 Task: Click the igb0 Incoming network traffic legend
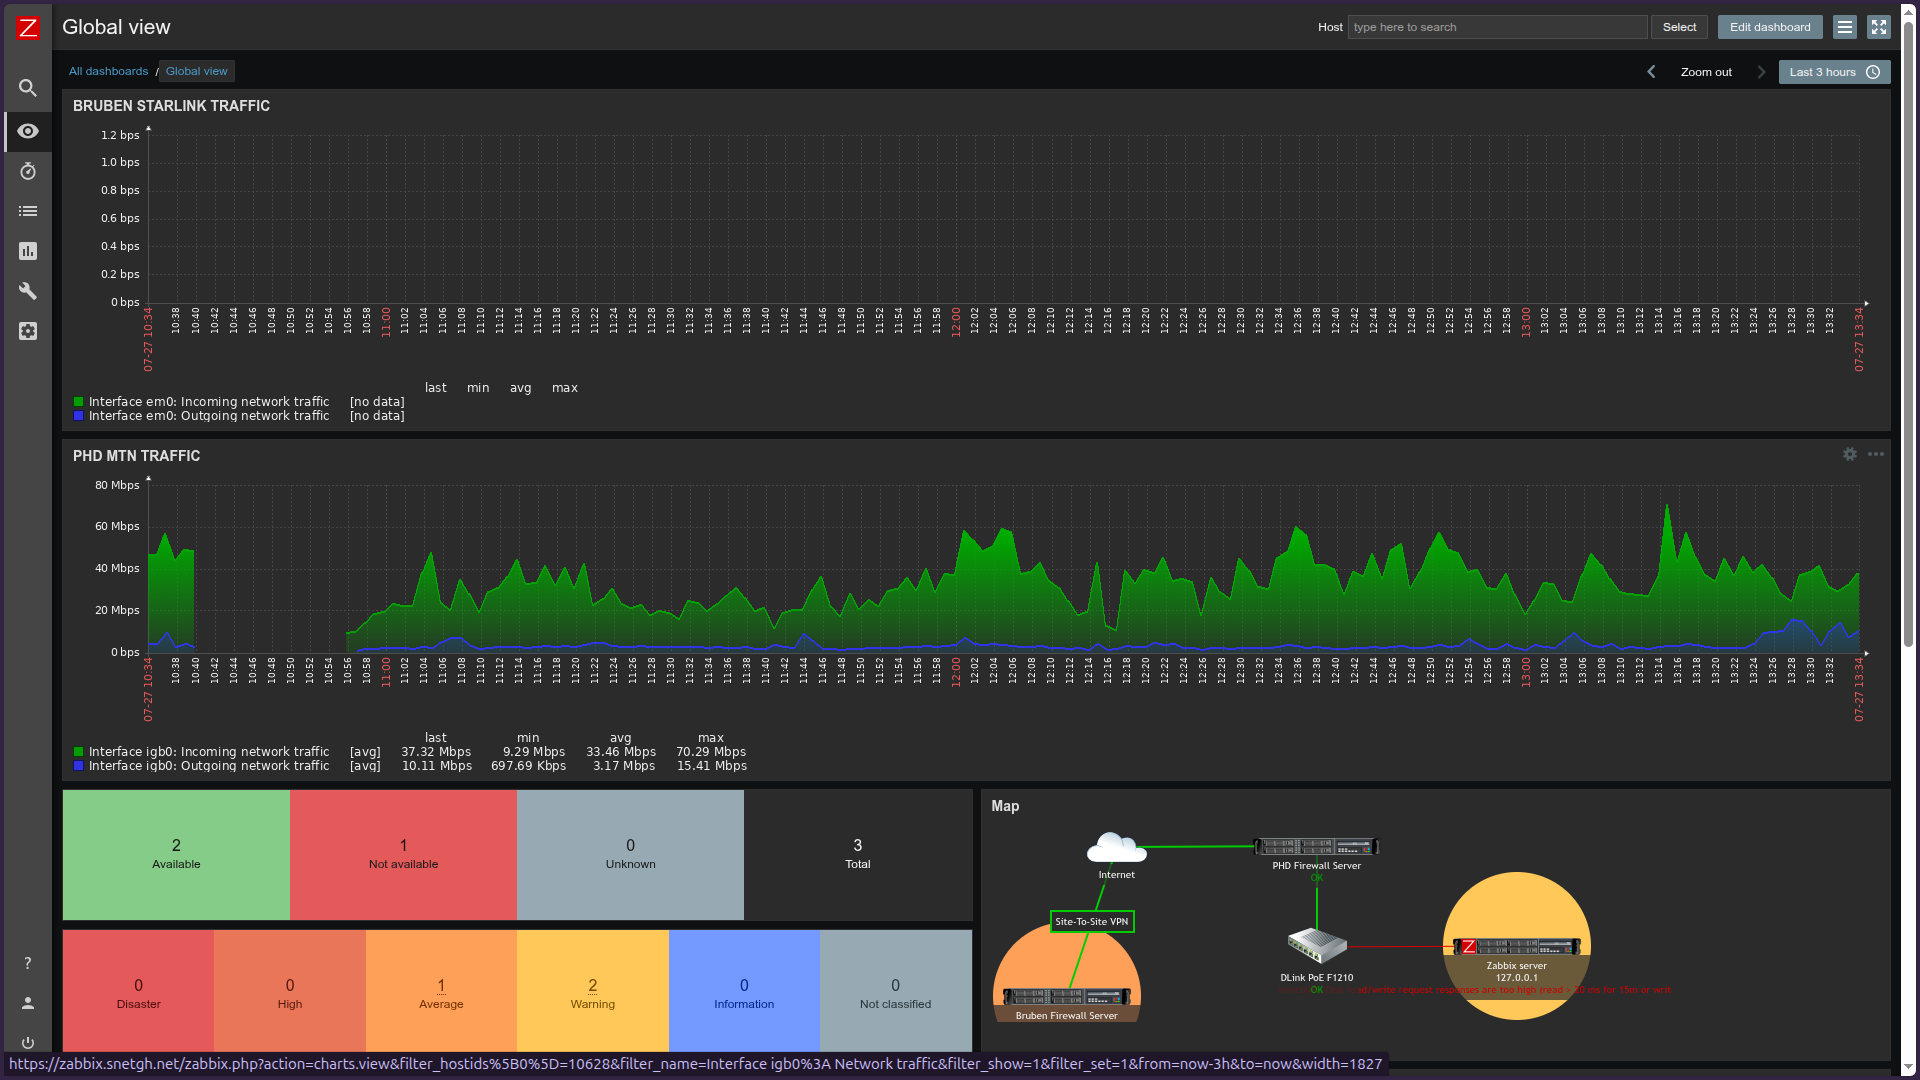click(209, 752)
